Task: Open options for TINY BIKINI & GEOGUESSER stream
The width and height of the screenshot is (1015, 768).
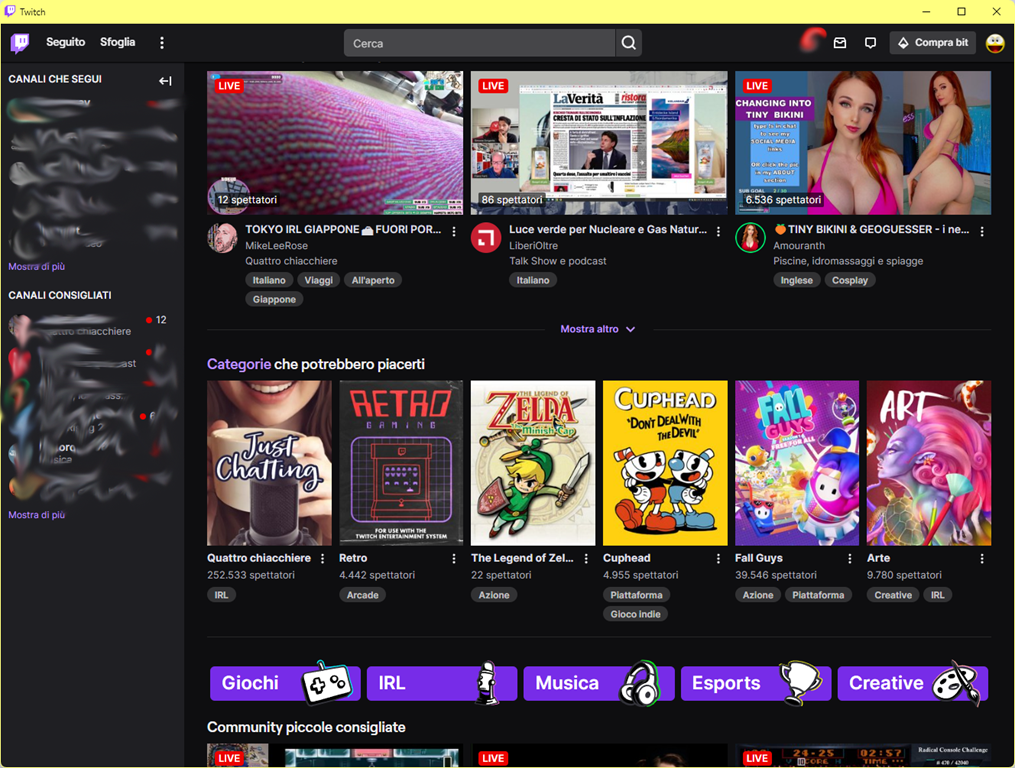Action: click(982, 231)
